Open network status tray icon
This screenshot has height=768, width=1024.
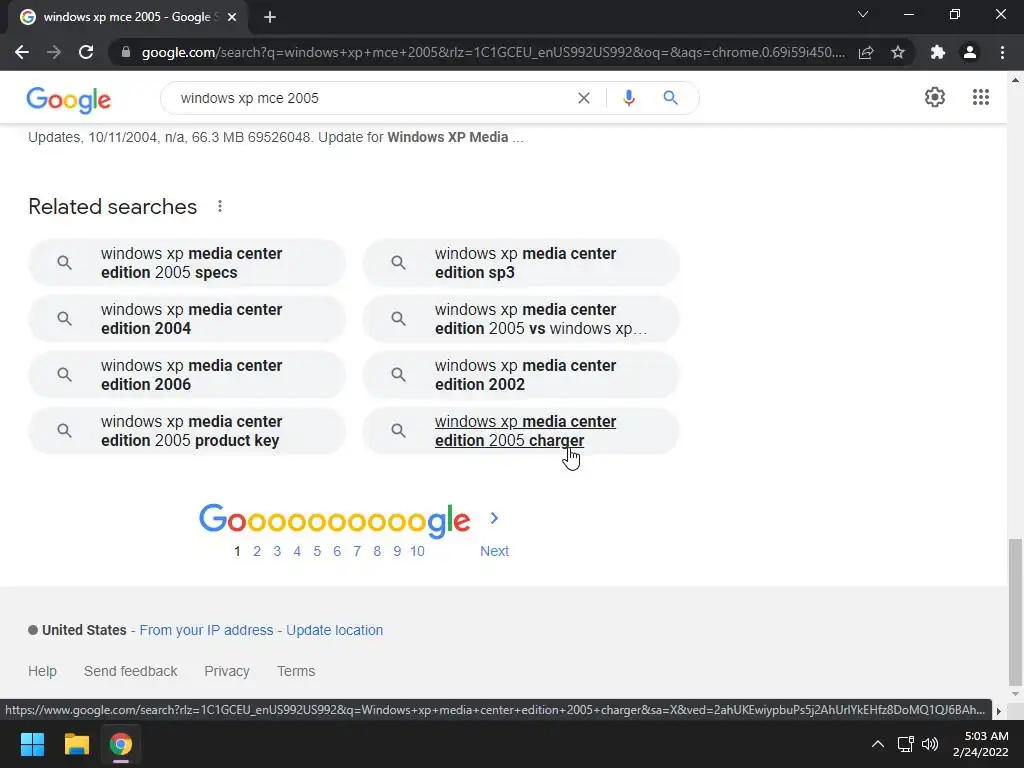pyautogui.click(x=905, y=744)
